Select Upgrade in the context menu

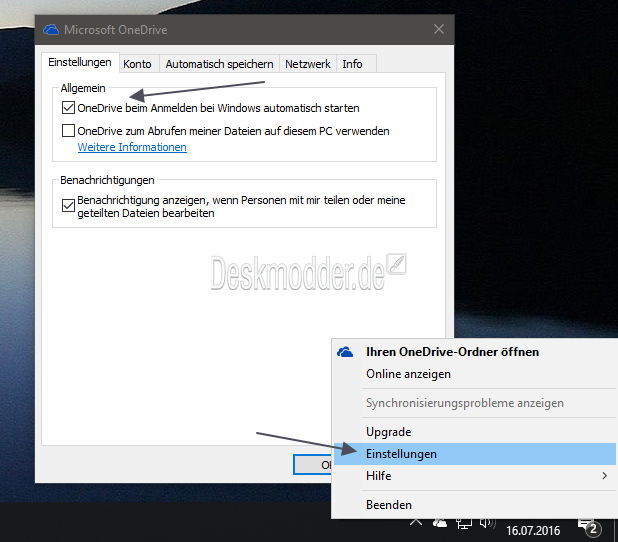click(475, 432)
